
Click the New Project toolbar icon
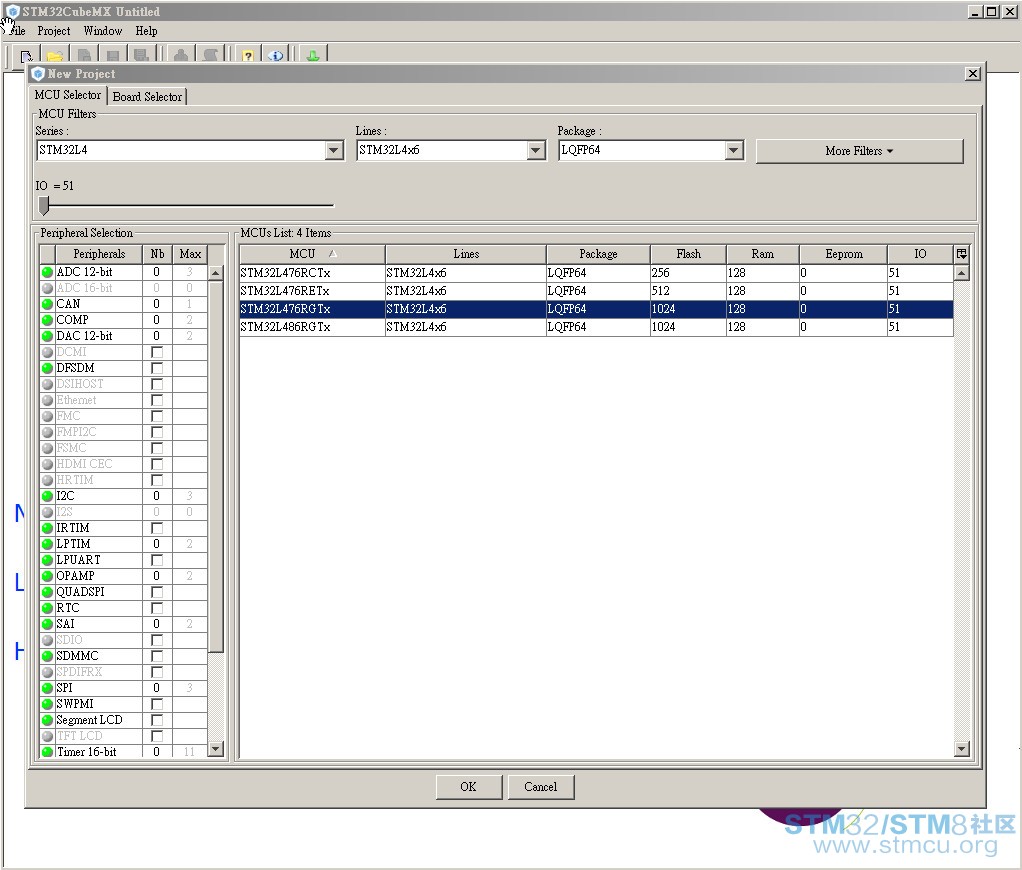[27, 55]
